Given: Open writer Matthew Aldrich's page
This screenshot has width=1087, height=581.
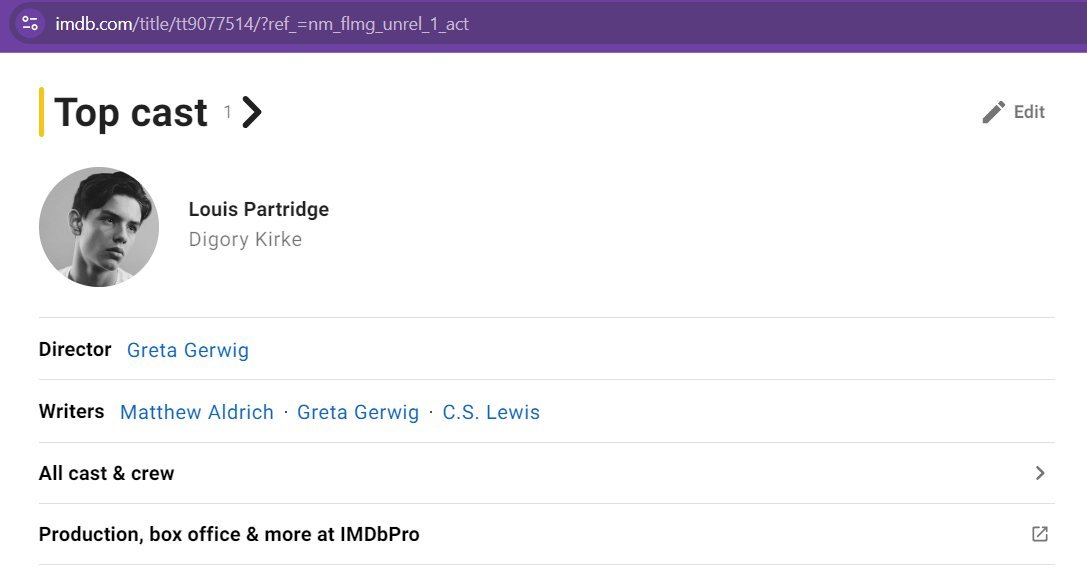Looking at the screenshot, I should tap(197, 412).
